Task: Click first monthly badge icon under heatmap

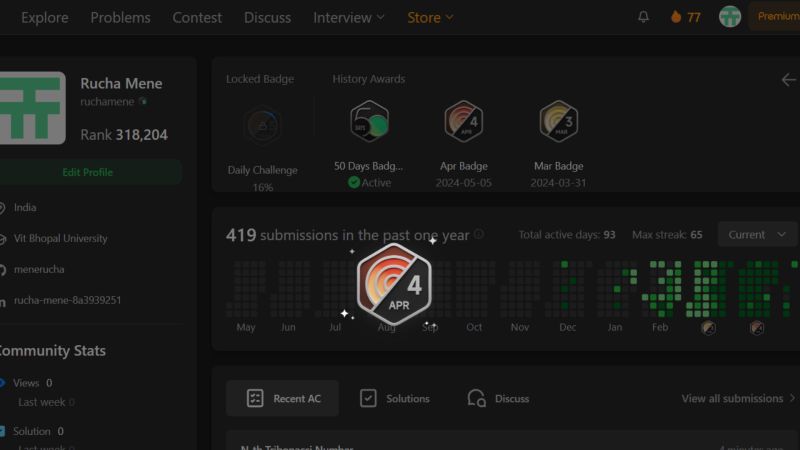Action: (x=708, y=328)
